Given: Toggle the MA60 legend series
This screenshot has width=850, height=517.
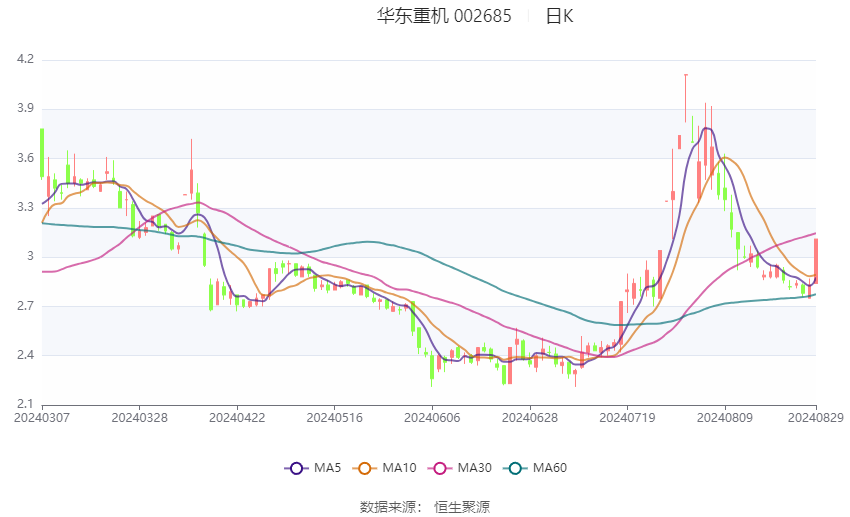Looking at the screenshot, I should (535, 468).
